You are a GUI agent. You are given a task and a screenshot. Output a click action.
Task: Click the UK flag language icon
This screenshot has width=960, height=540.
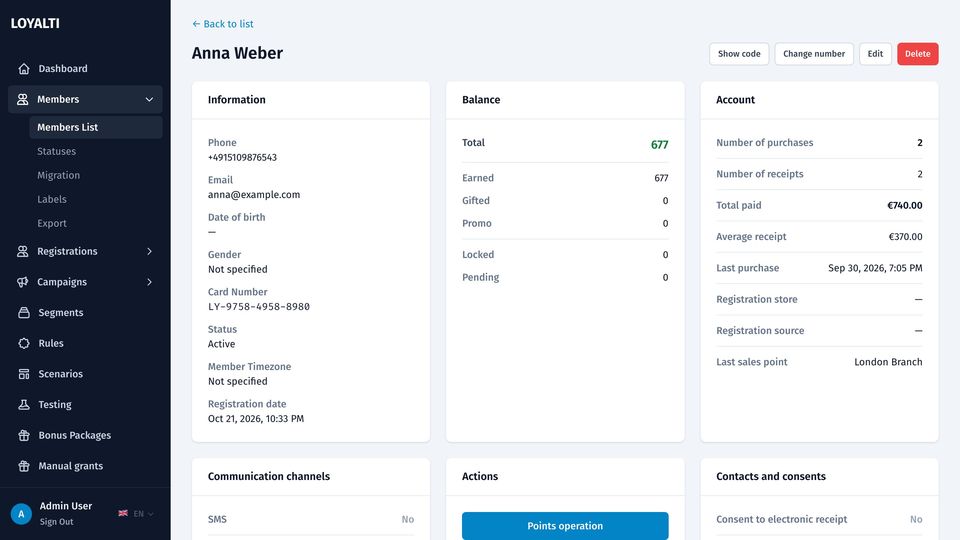123,513
